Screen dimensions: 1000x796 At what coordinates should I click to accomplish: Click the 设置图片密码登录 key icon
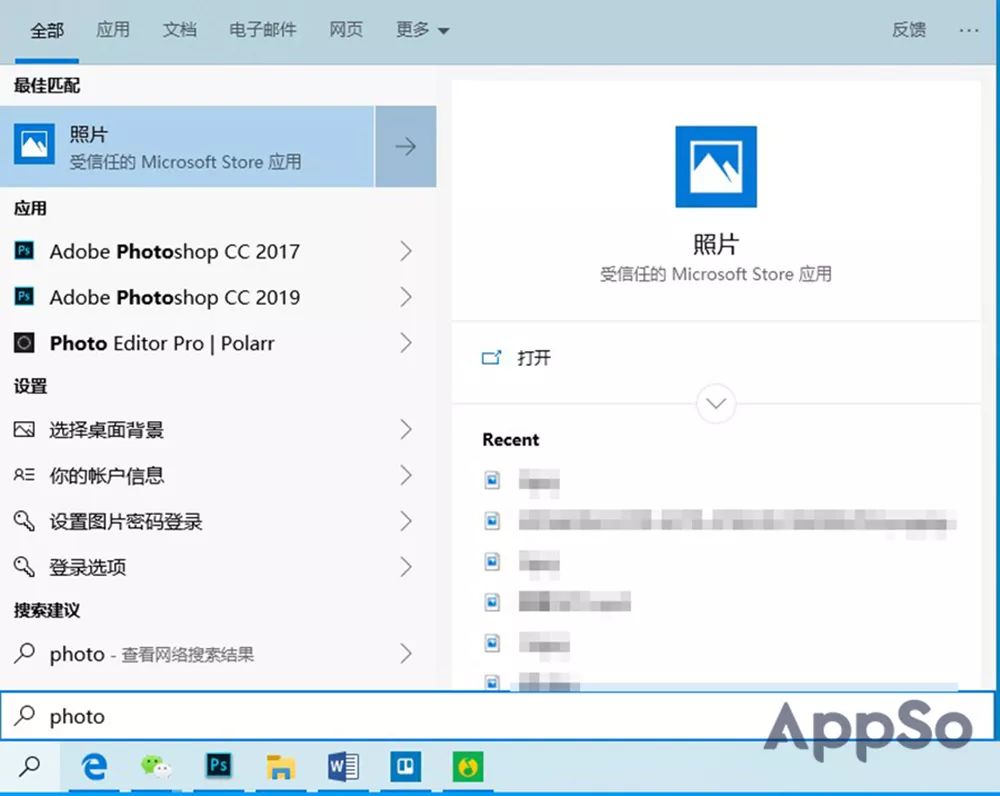point(24,520)
